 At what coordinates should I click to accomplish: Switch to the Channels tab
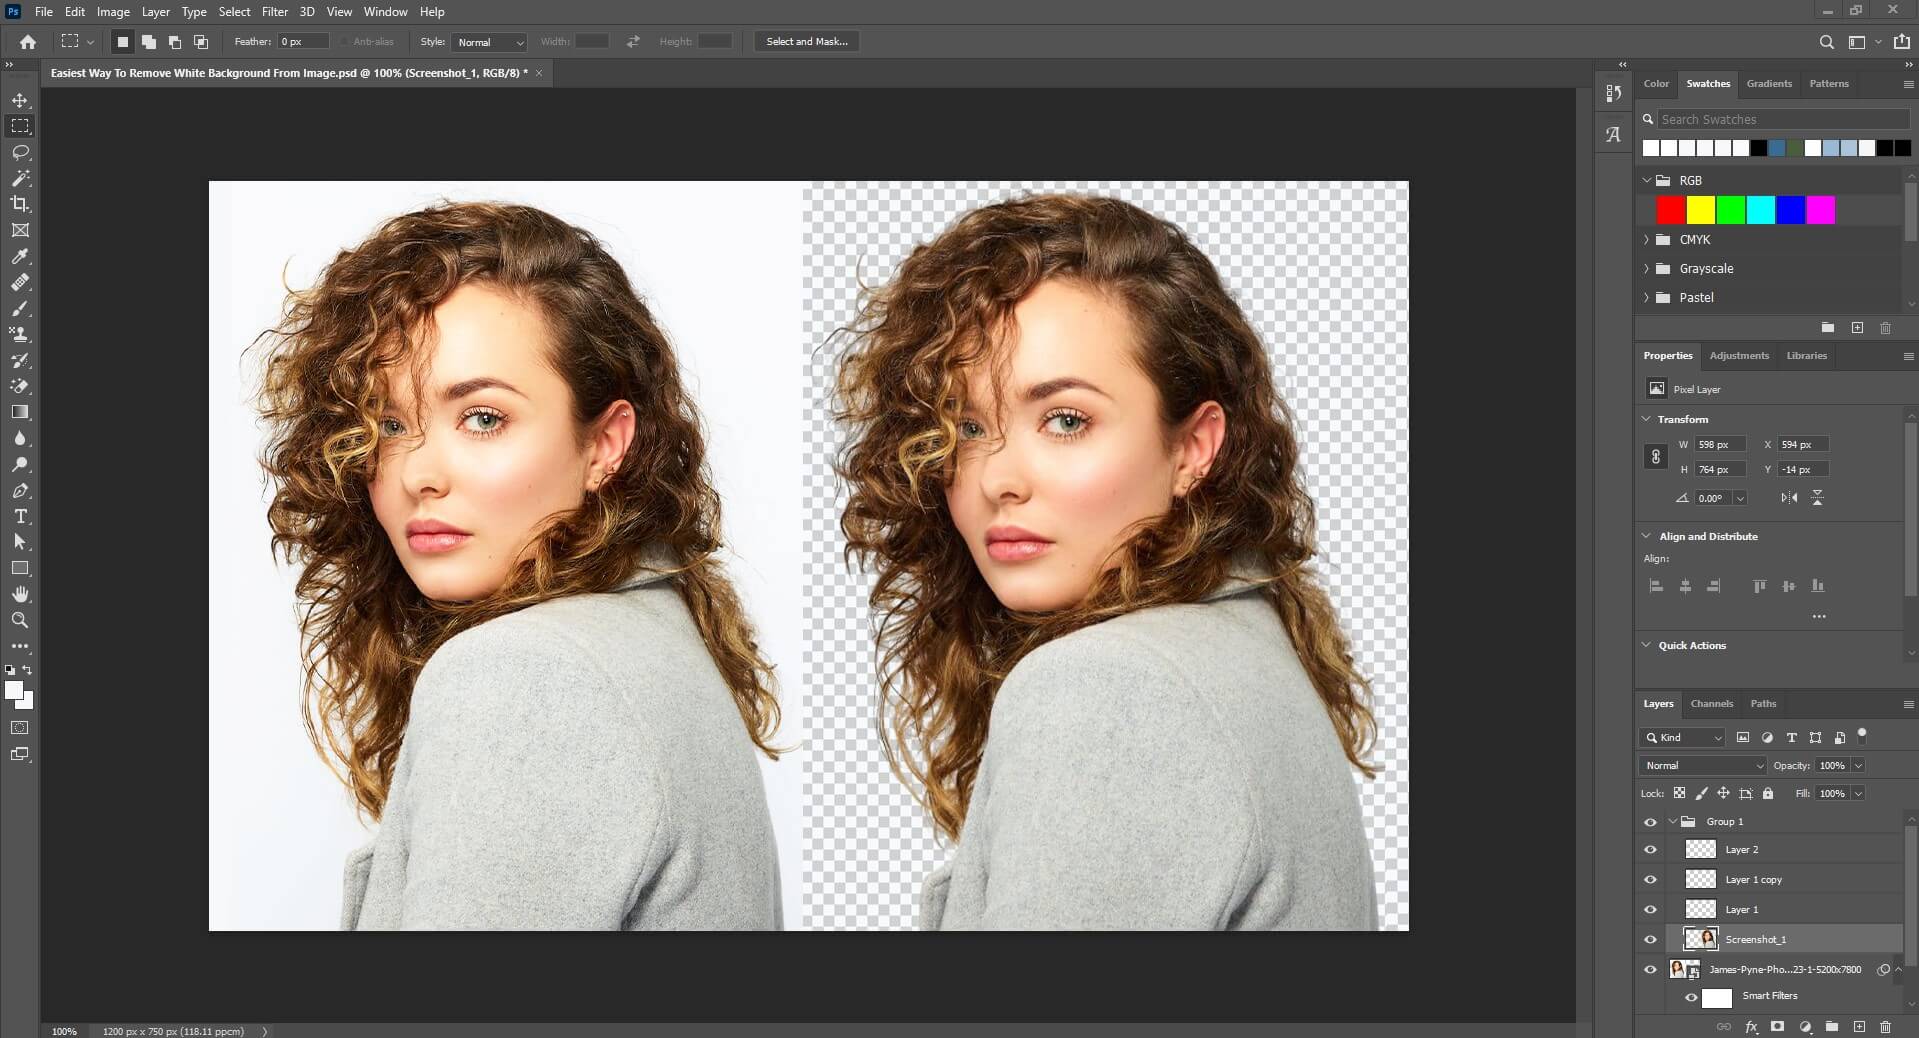[x=1712, y=703]
